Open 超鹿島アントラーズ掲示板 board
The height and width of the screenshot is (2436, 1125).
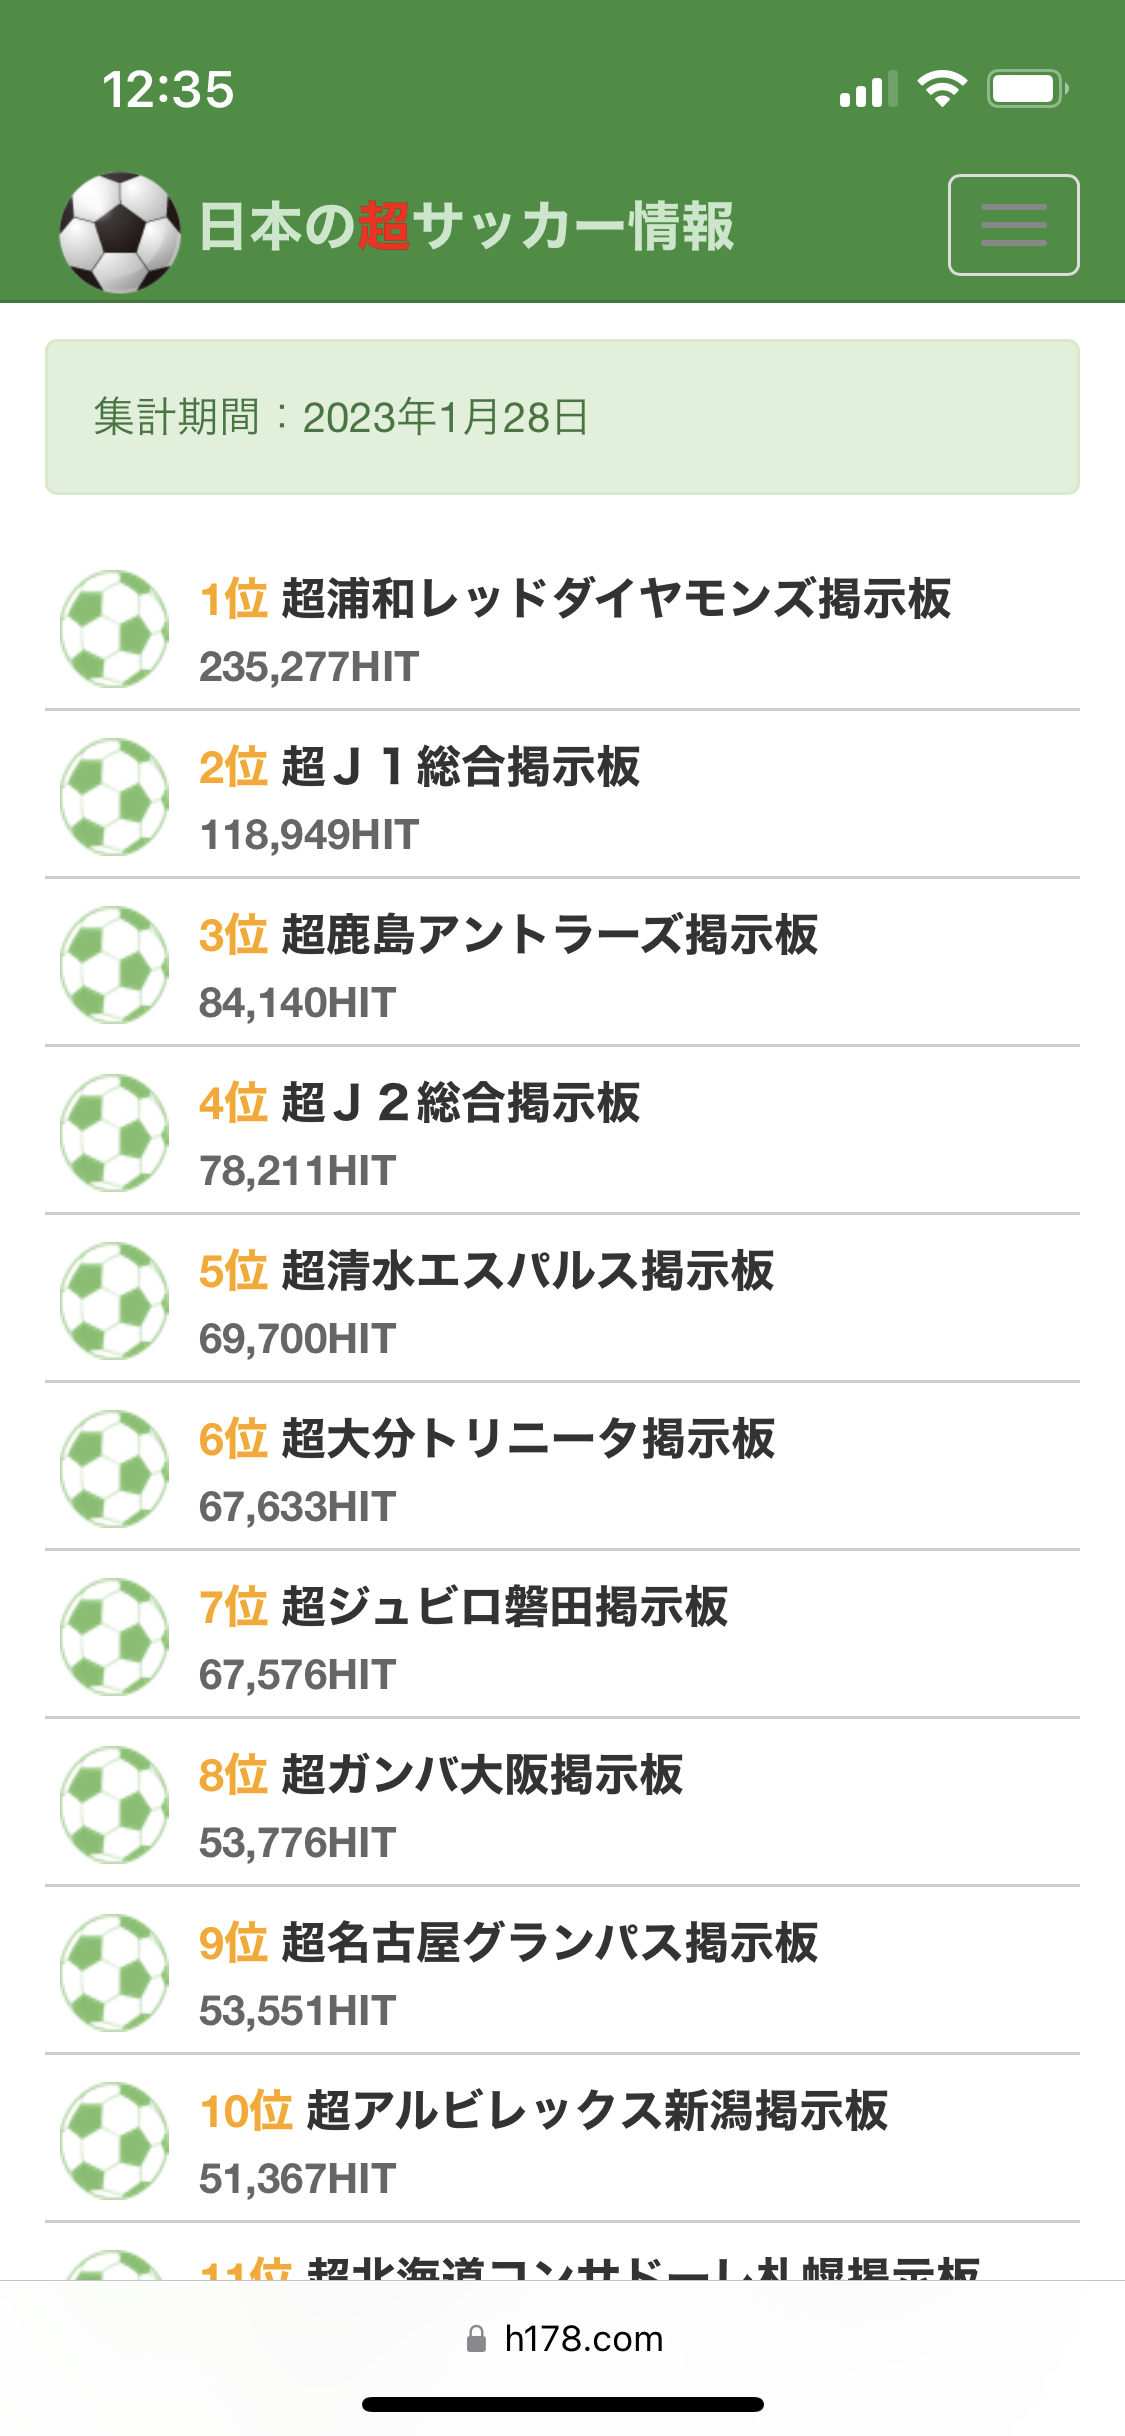click(x=549, y=935)
